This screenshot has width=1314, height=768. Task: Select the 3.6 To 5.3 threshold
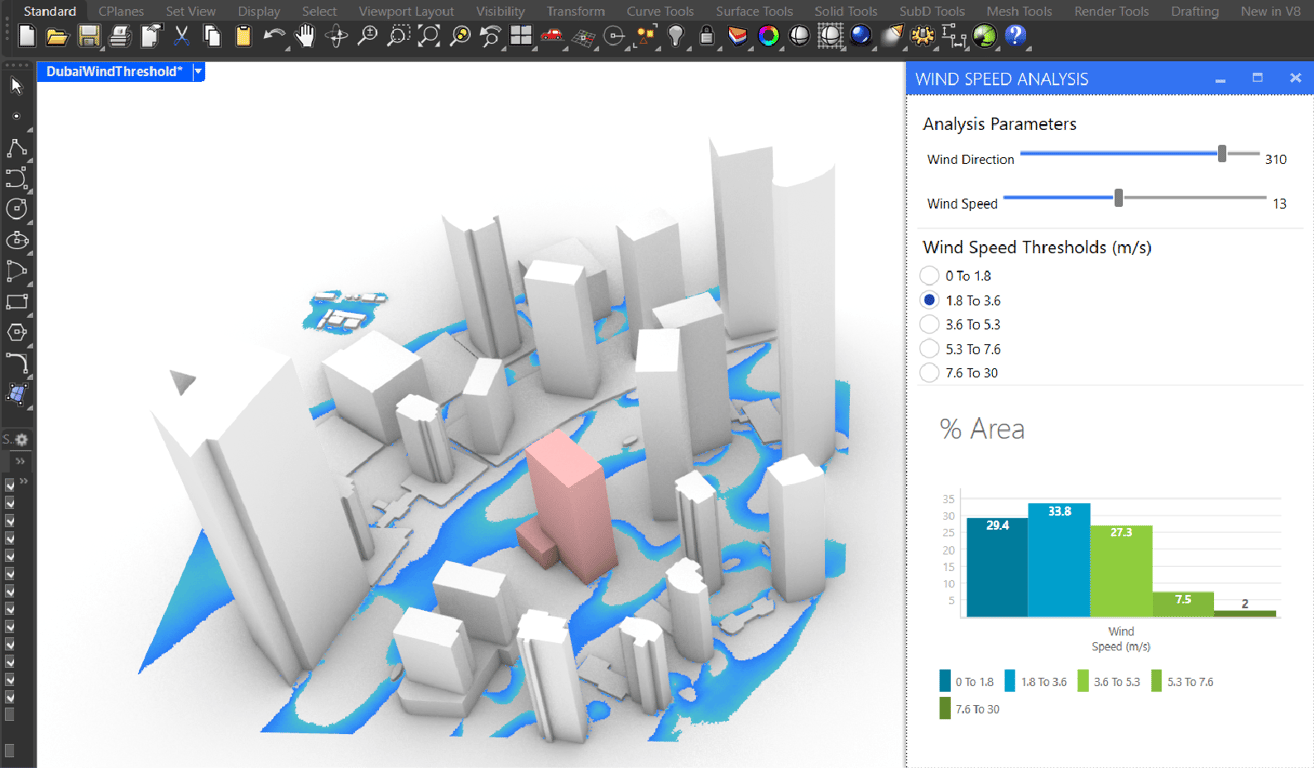pyautogui.click(x=929, y=325)
